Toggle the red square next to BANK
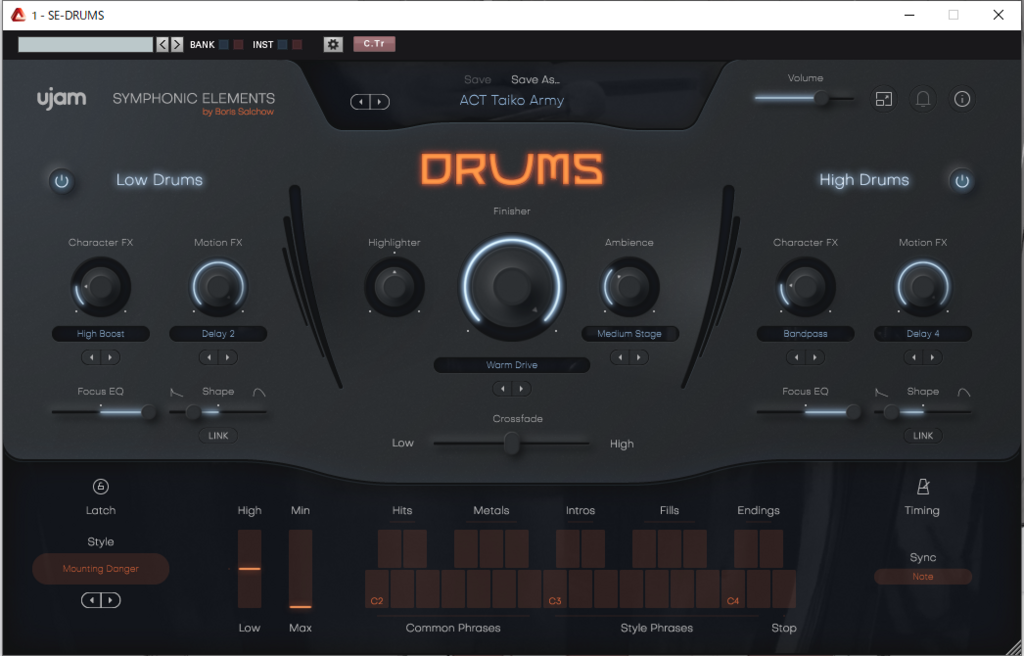 pyautogui.click(x=238, y=44)
